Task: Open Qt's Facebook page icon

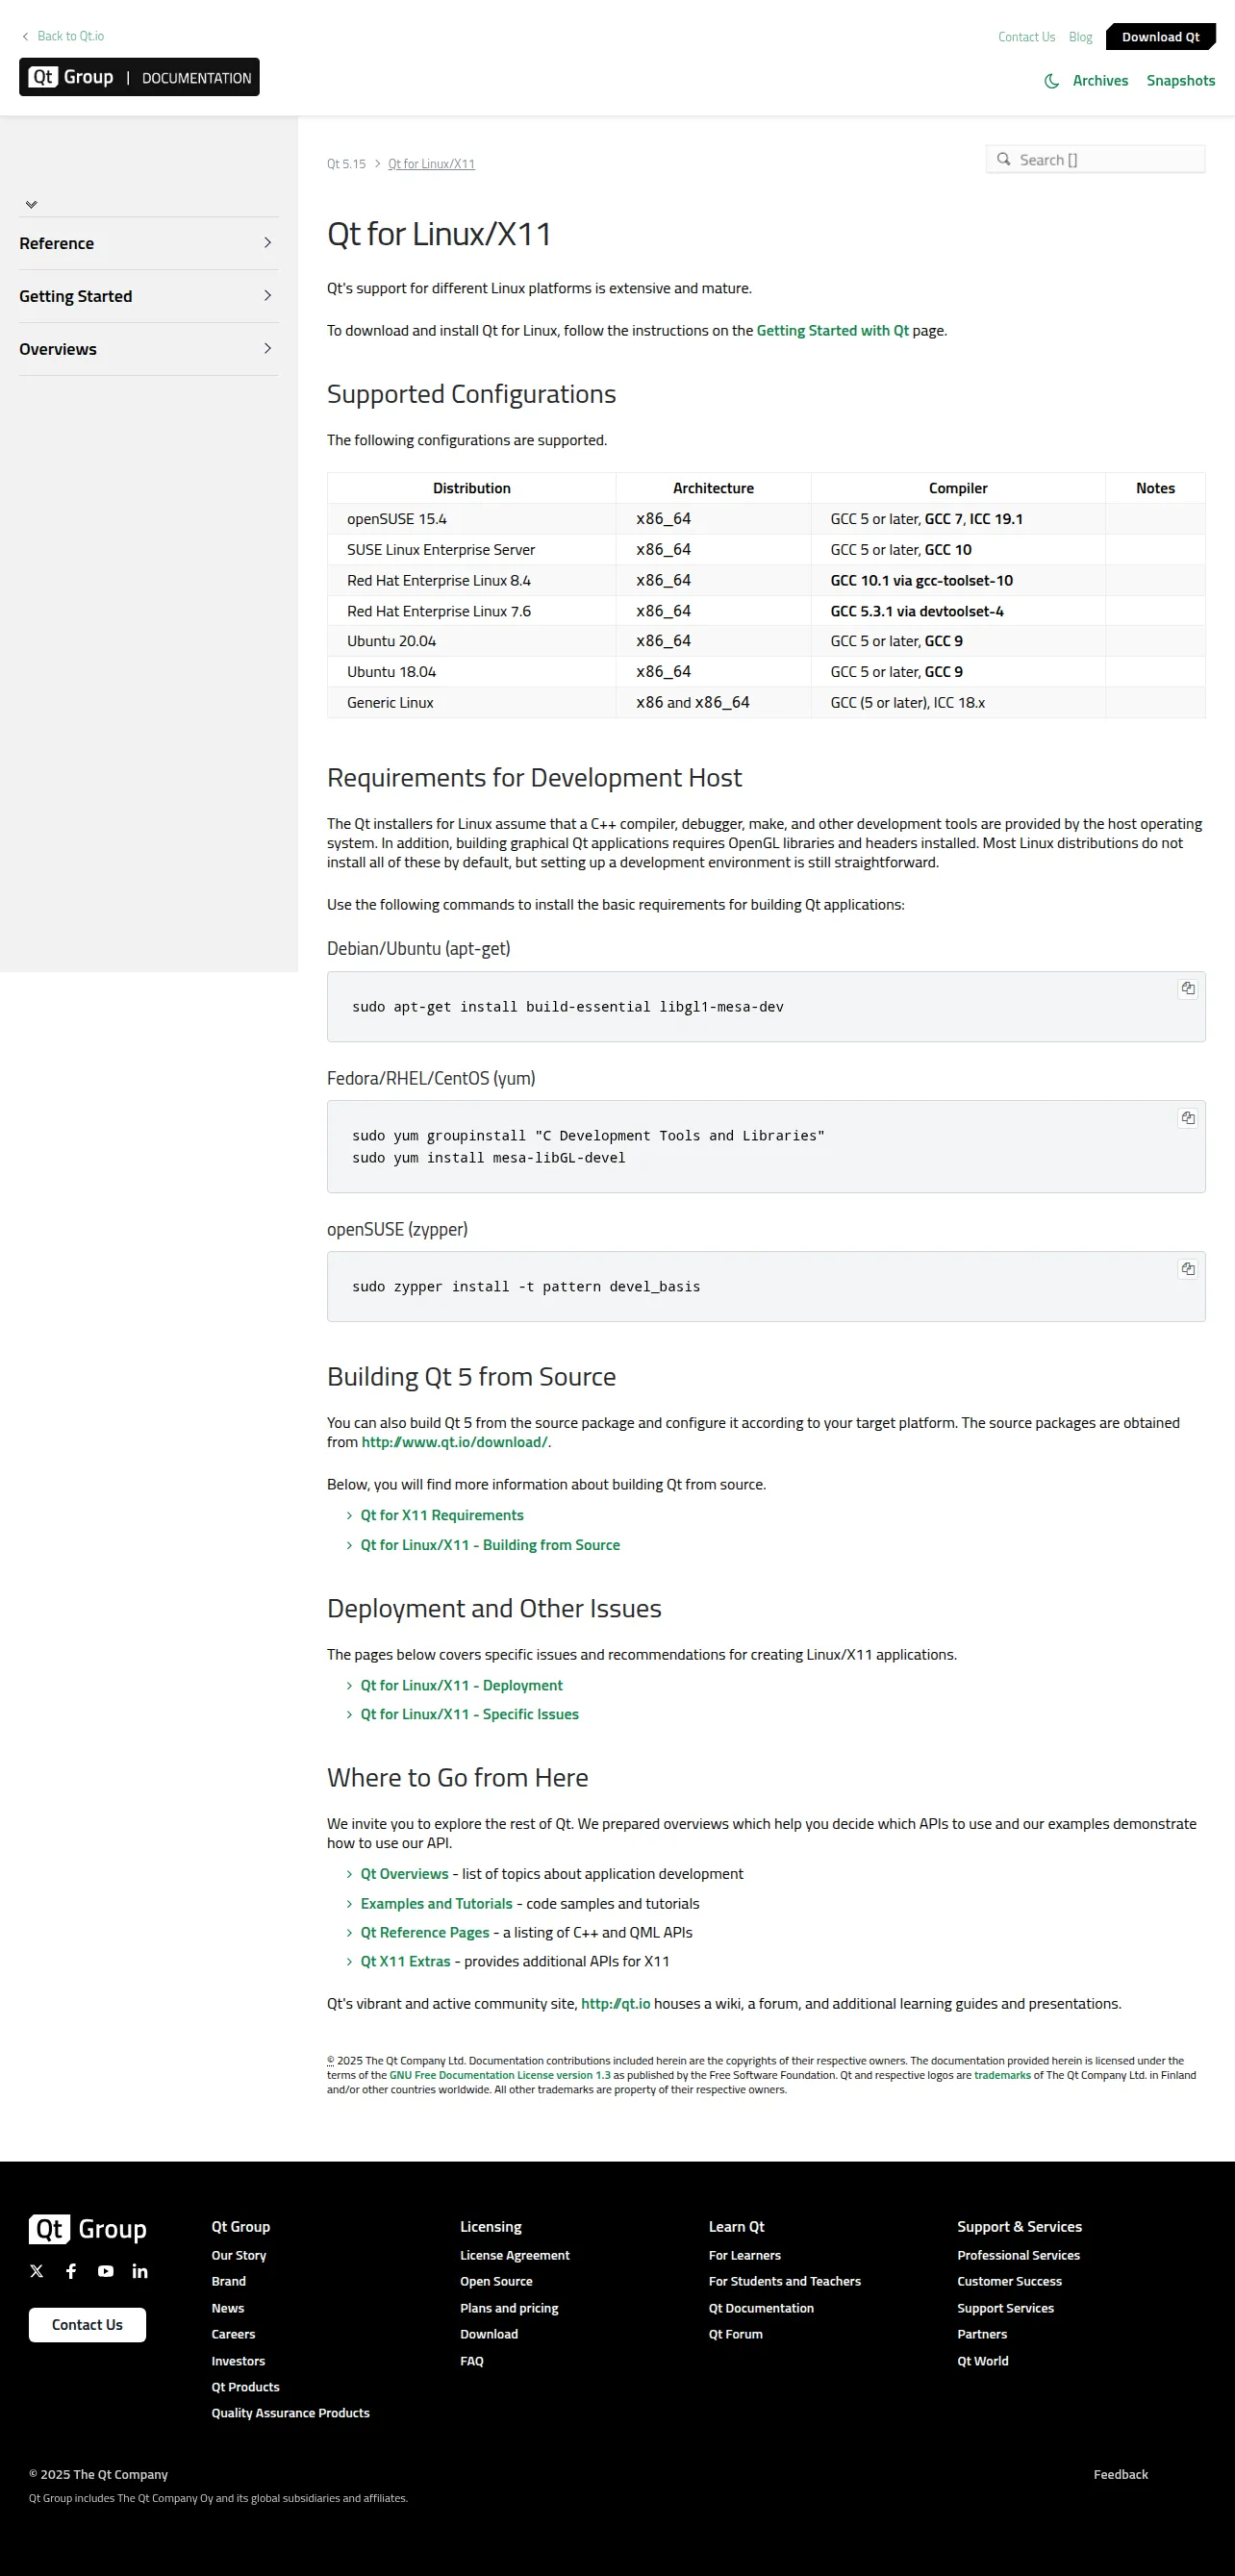Action: click(x=71, y=2271)
